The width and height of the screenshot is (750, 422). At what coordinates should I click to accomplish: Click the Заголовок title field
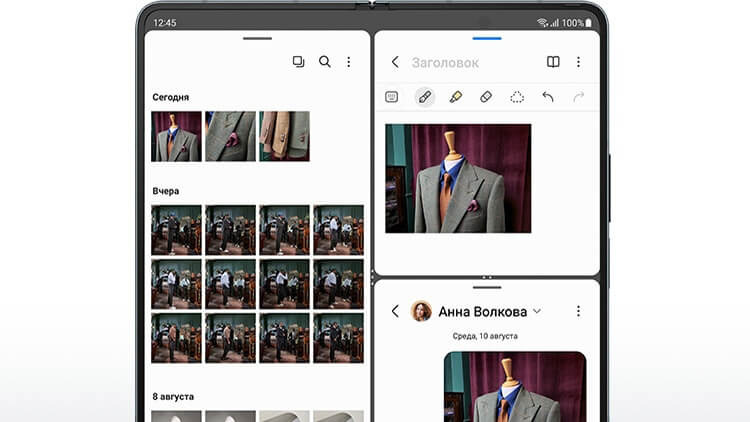[x=446, y=62]
